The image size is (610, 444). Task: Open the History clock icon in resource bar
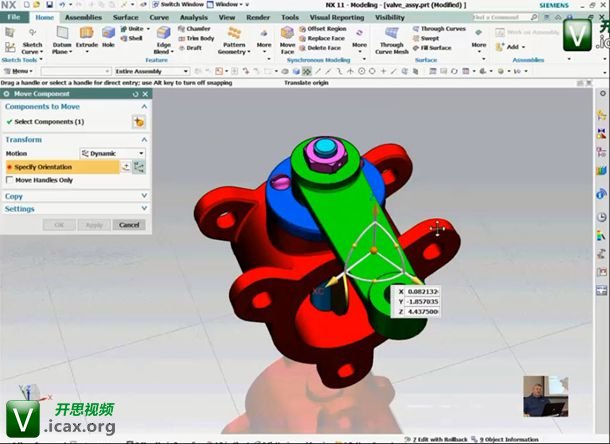(601, 217)
